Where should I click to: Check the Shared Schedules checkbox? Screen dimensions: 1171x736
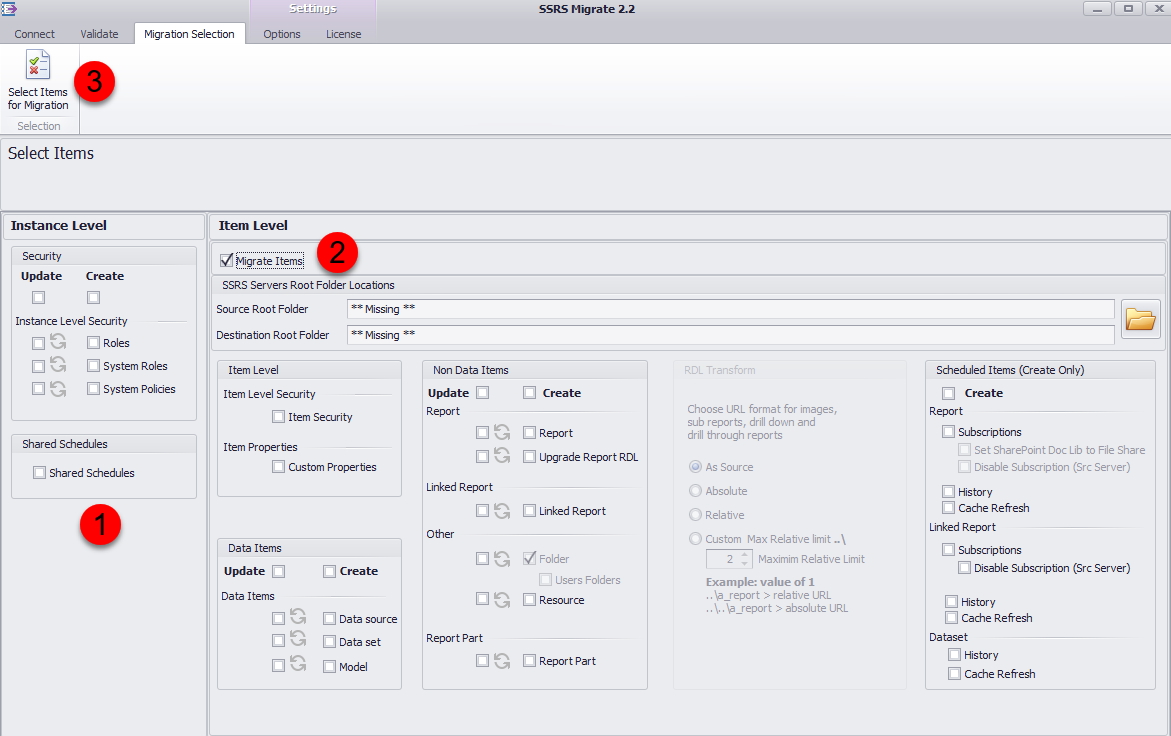(x=40, y=473)
